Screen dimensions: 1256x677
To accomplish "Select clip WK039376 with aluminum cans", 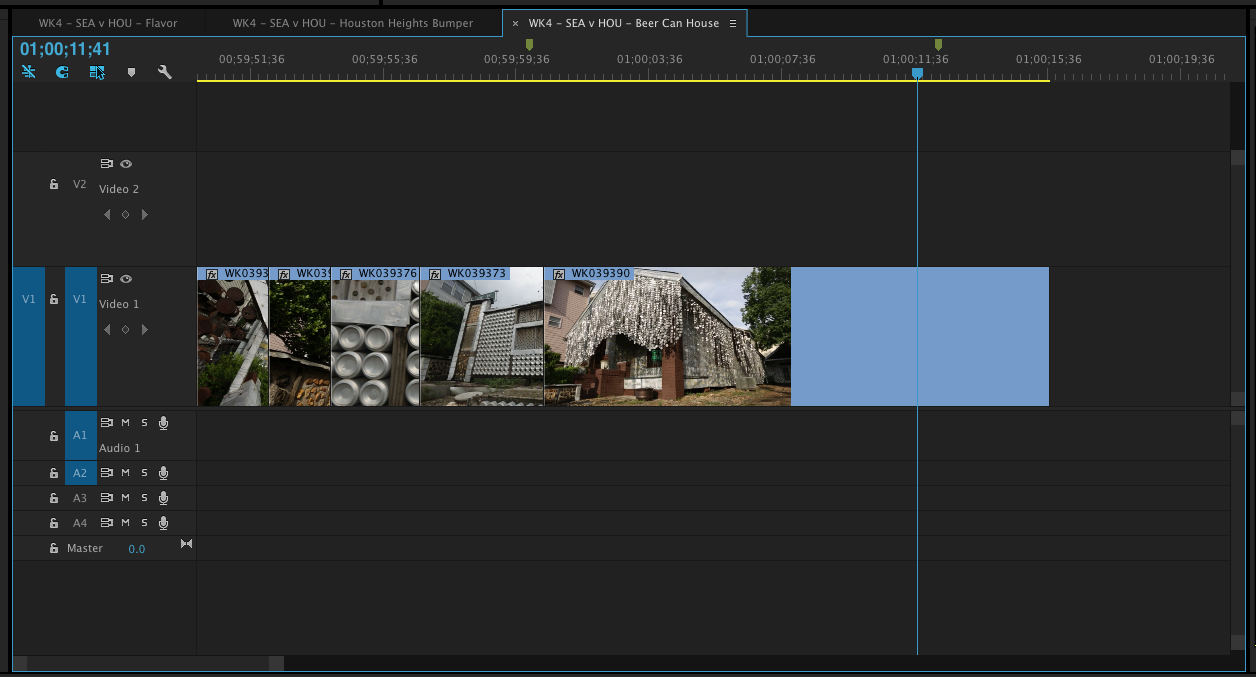I will [x=375, y=336].
